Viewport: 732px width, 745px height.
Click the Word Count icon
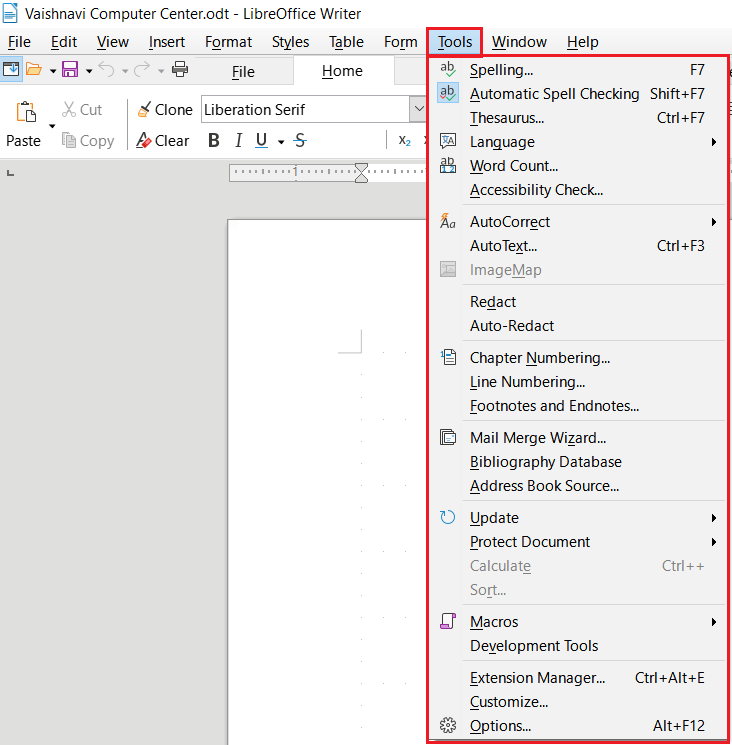[447, 166]
